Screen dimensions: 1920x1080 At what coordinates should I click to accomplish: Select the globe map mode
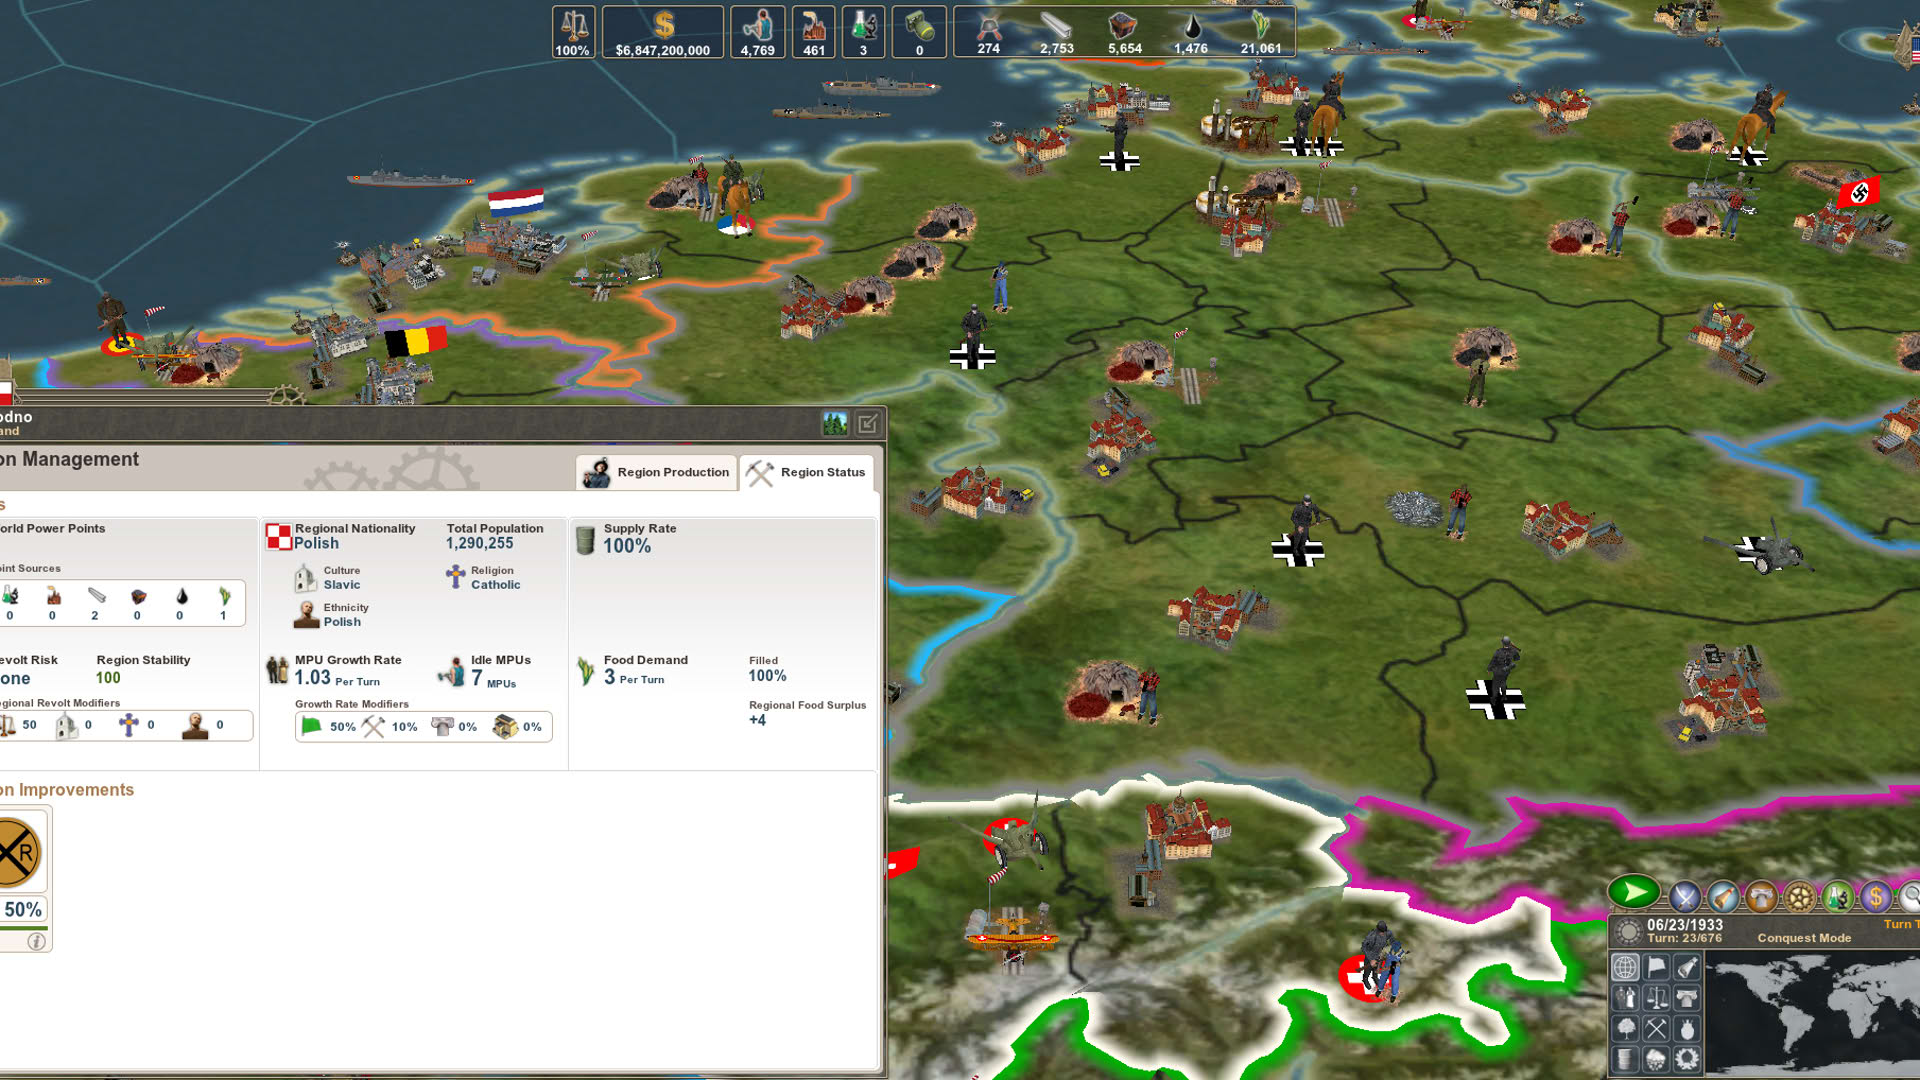pos(1625,967)
